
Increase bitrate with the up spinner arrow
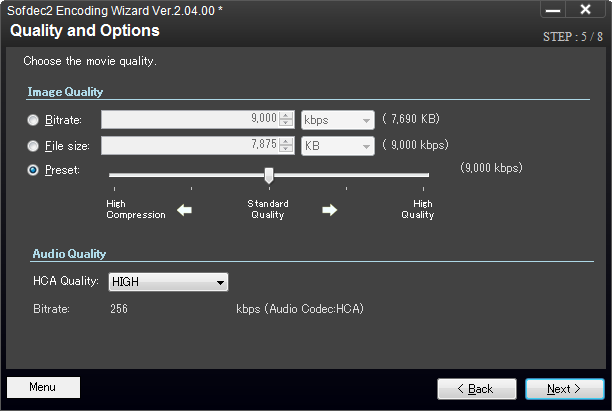pos(287,115)
